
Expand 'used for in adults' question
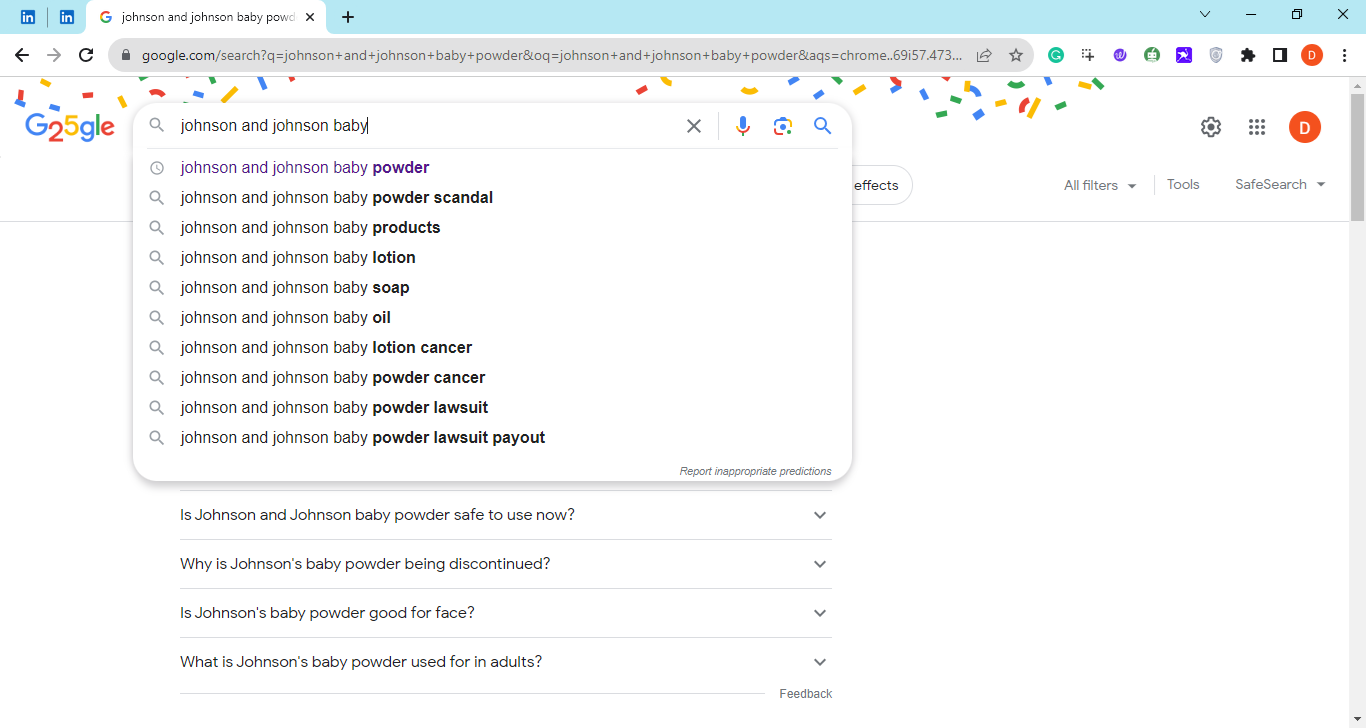pyautogui.click(x=506, y=662)
